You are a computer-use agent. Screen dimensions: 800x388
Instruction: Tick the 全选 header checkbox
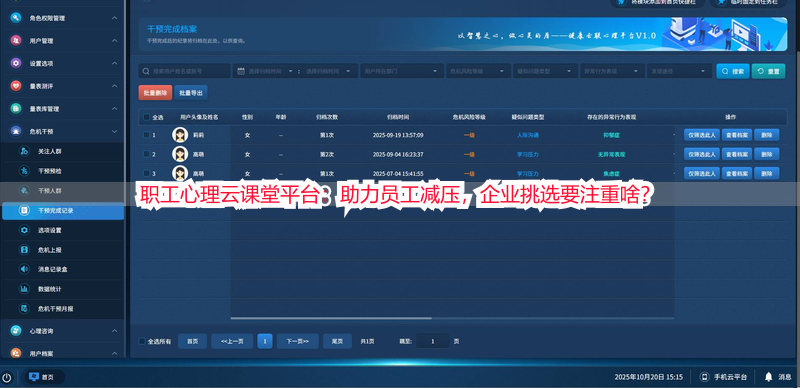click(x=147, y=117)
